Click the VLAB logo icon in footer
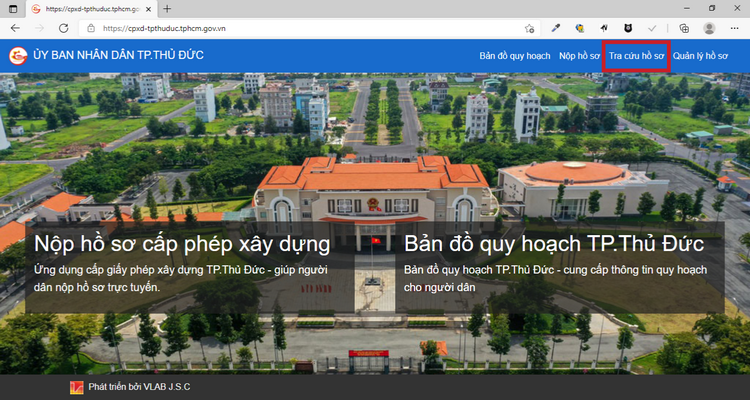 (77, 387)
